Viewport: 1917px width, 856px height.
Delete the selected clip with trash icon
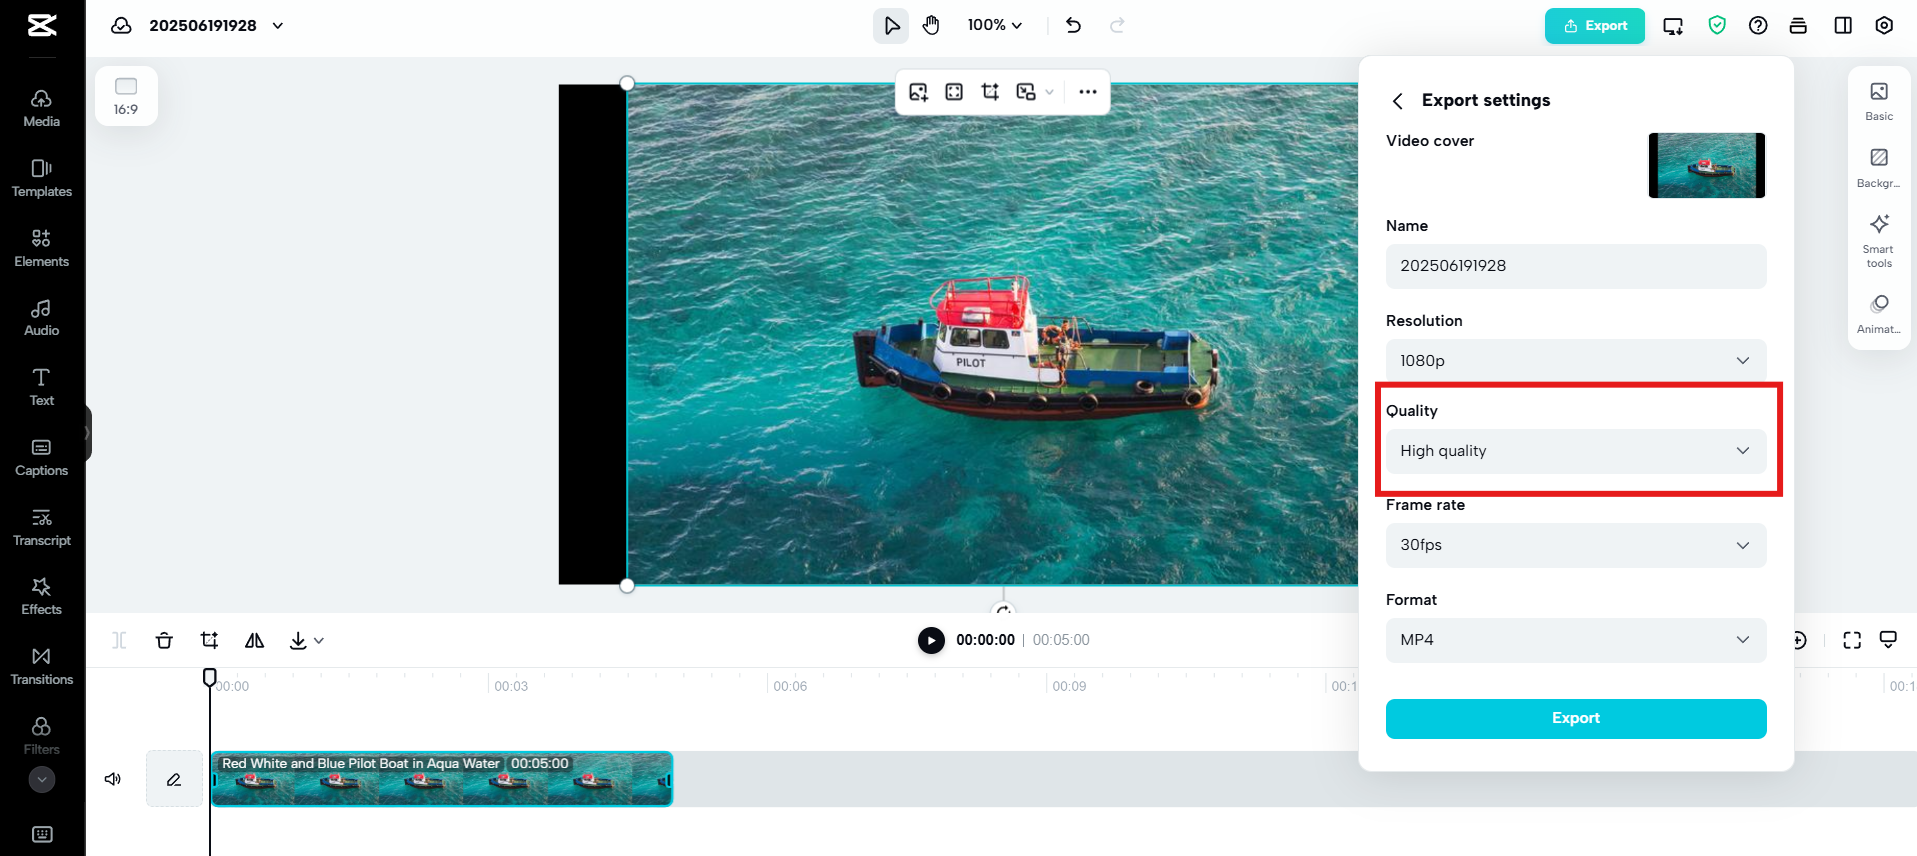tap(164, 640)
